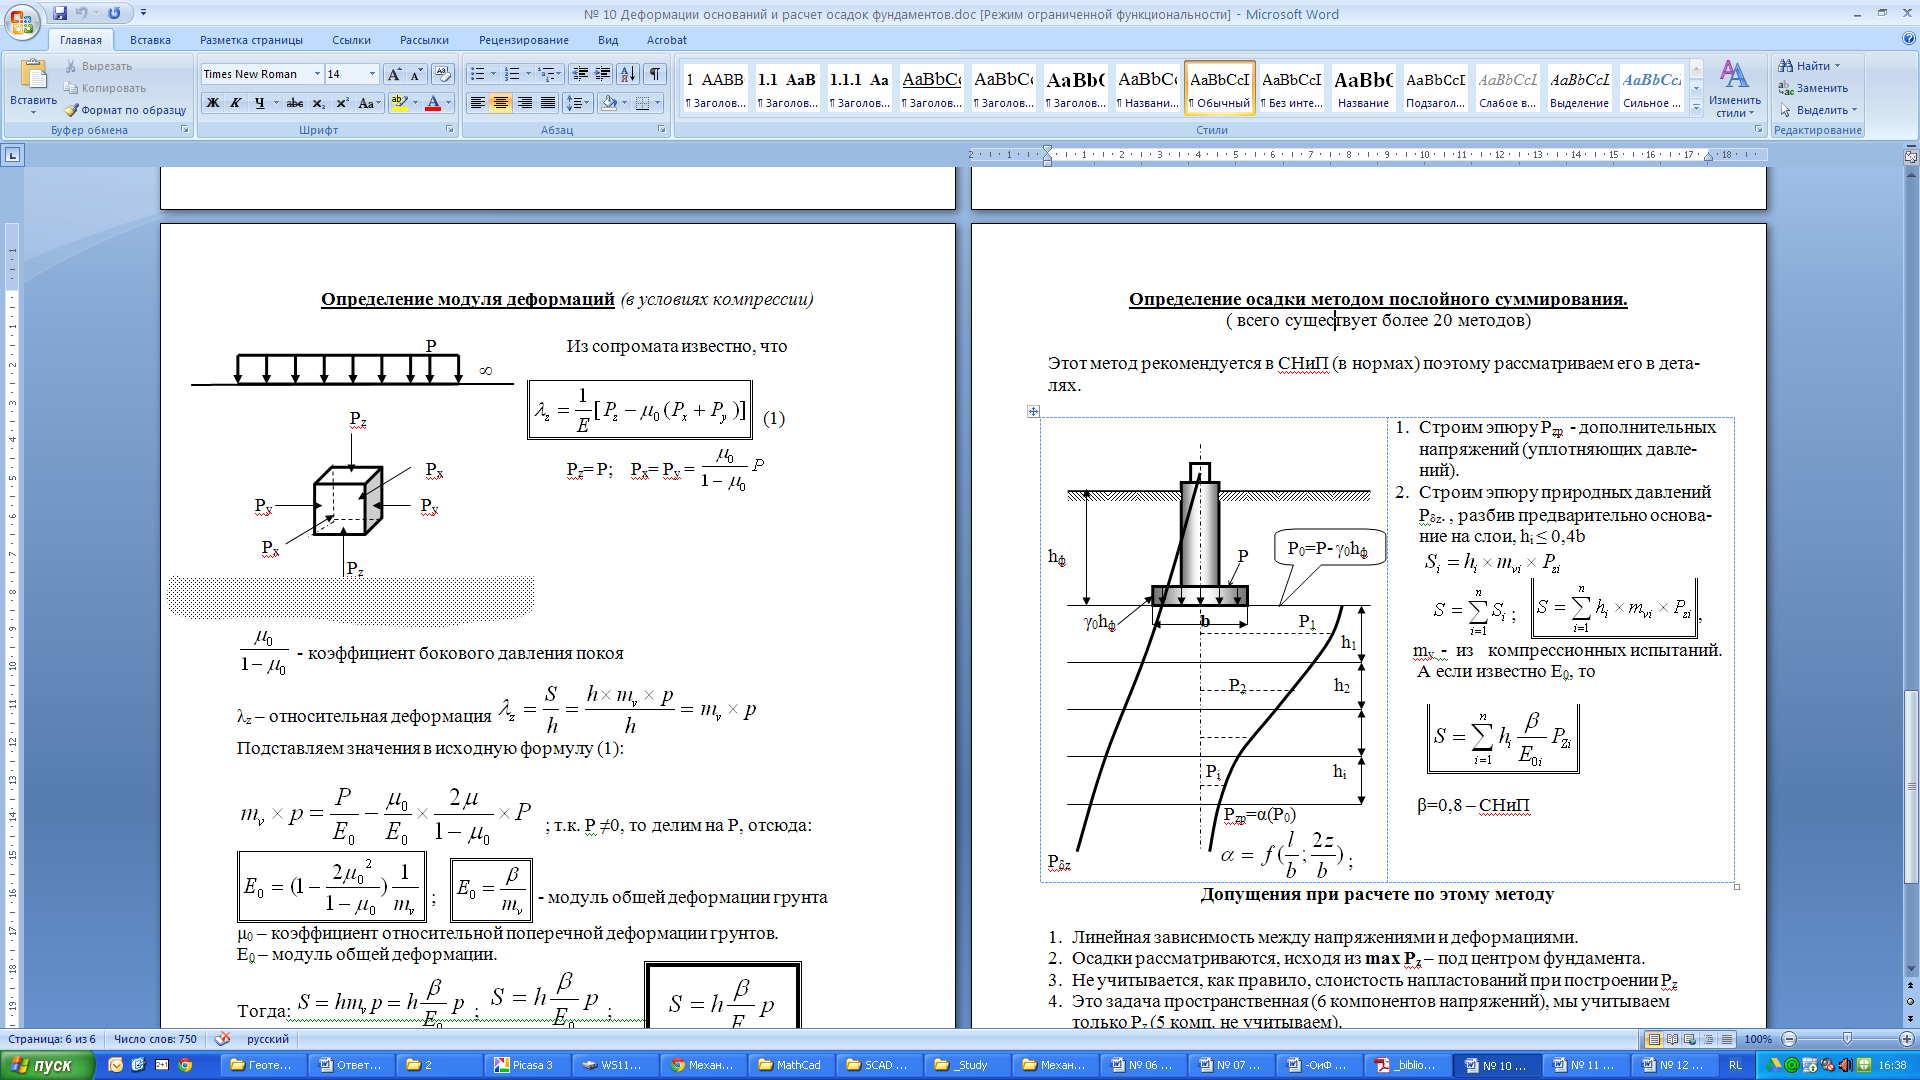Click Изменить стили button
This screenshot has height=1080, width=1920.
(1734, 90)
